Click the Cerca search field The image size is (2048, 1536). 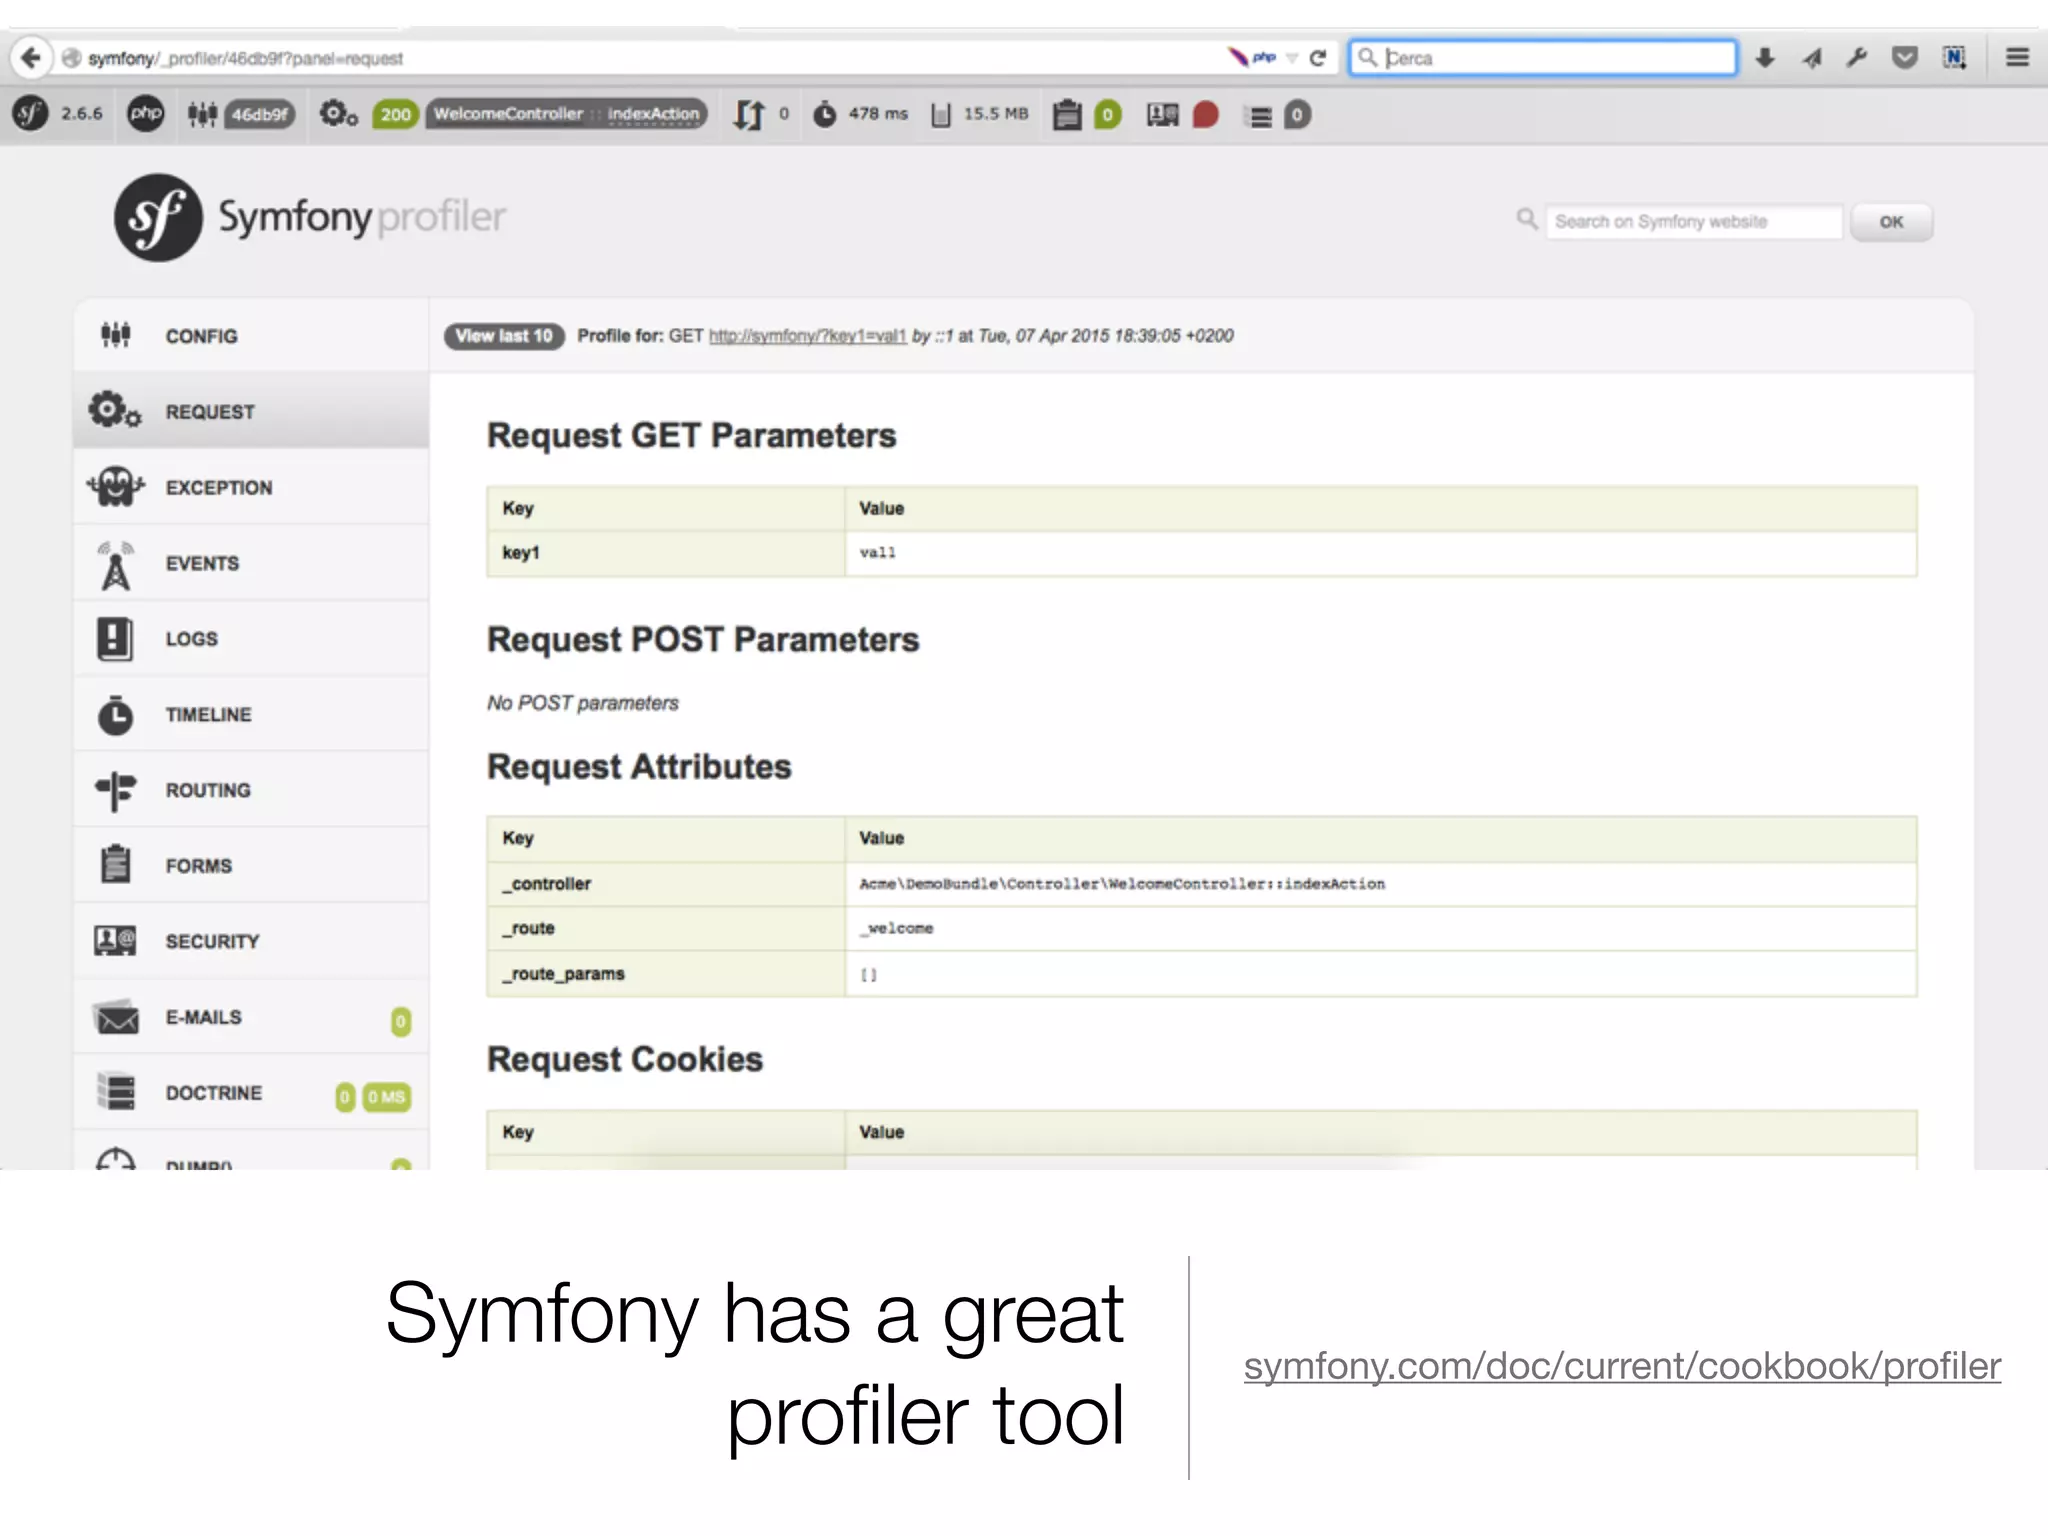click(x=1543, y=58)
